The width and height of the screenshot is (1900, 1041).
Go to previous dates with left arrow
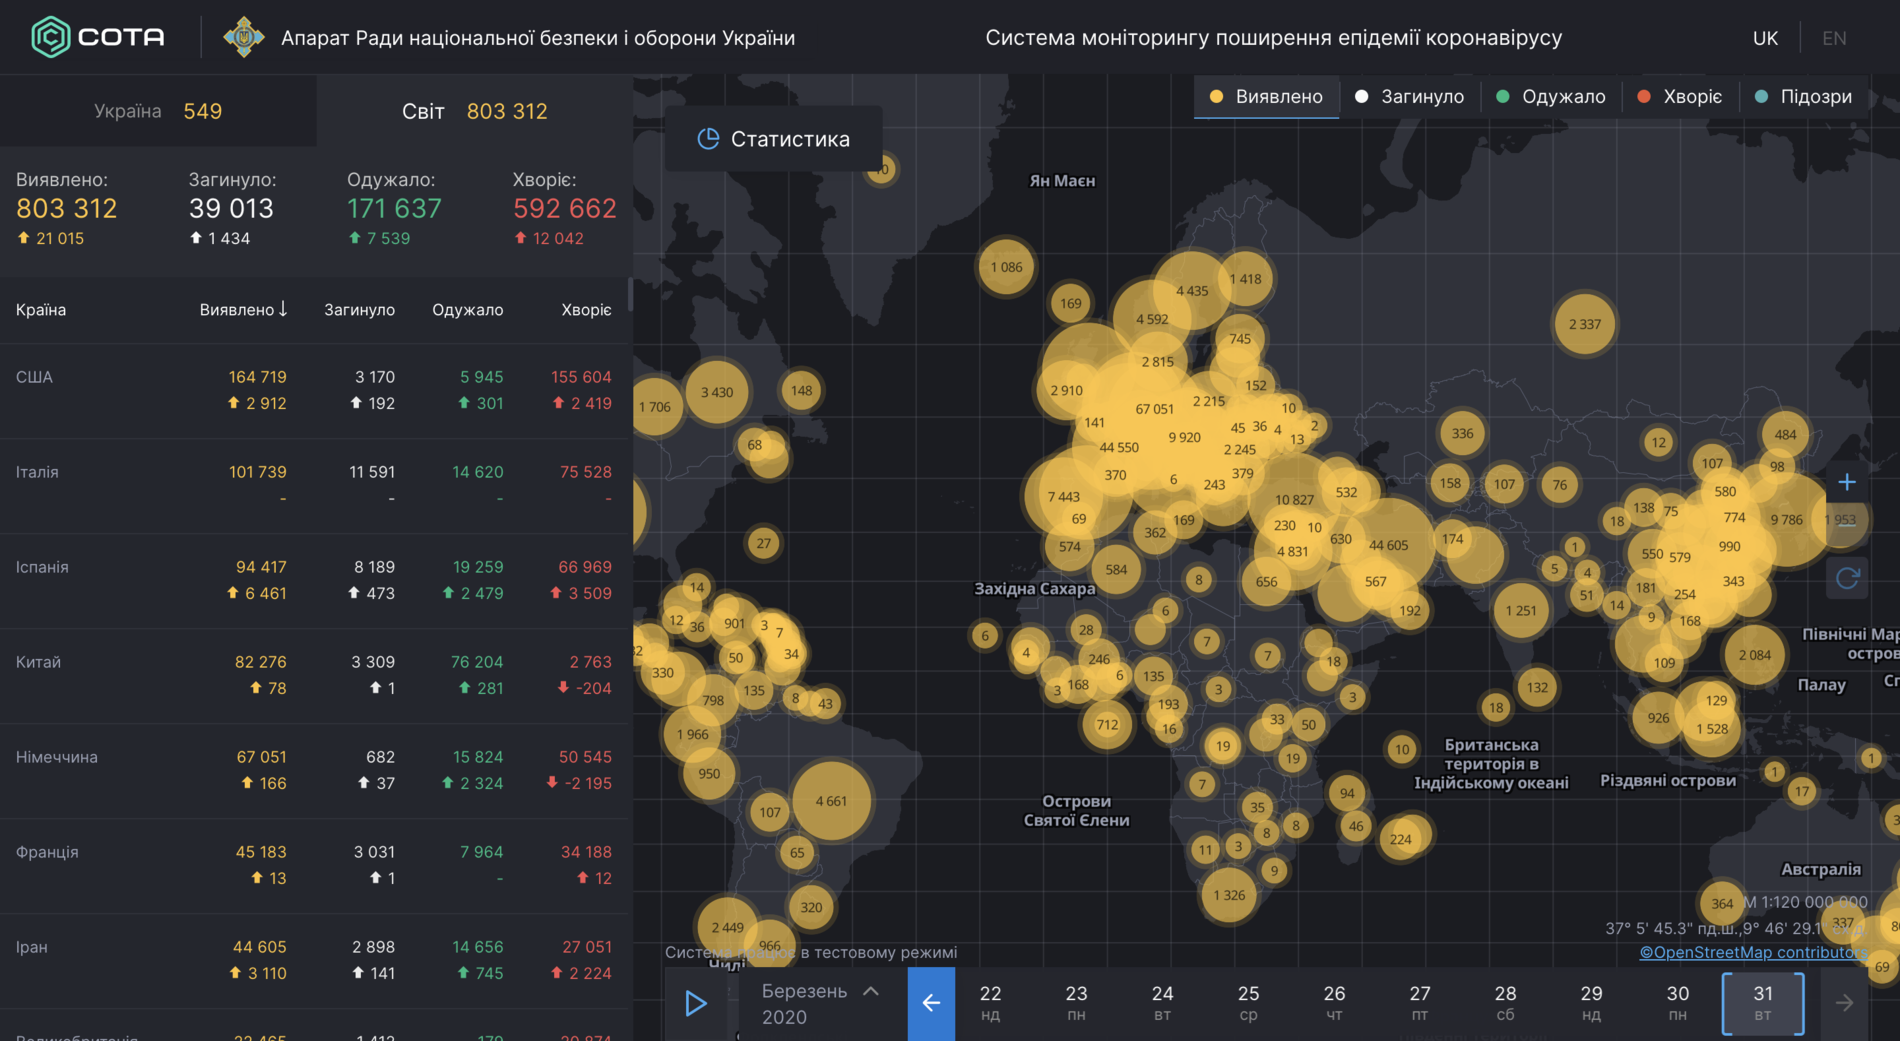tap(931, 1003)
